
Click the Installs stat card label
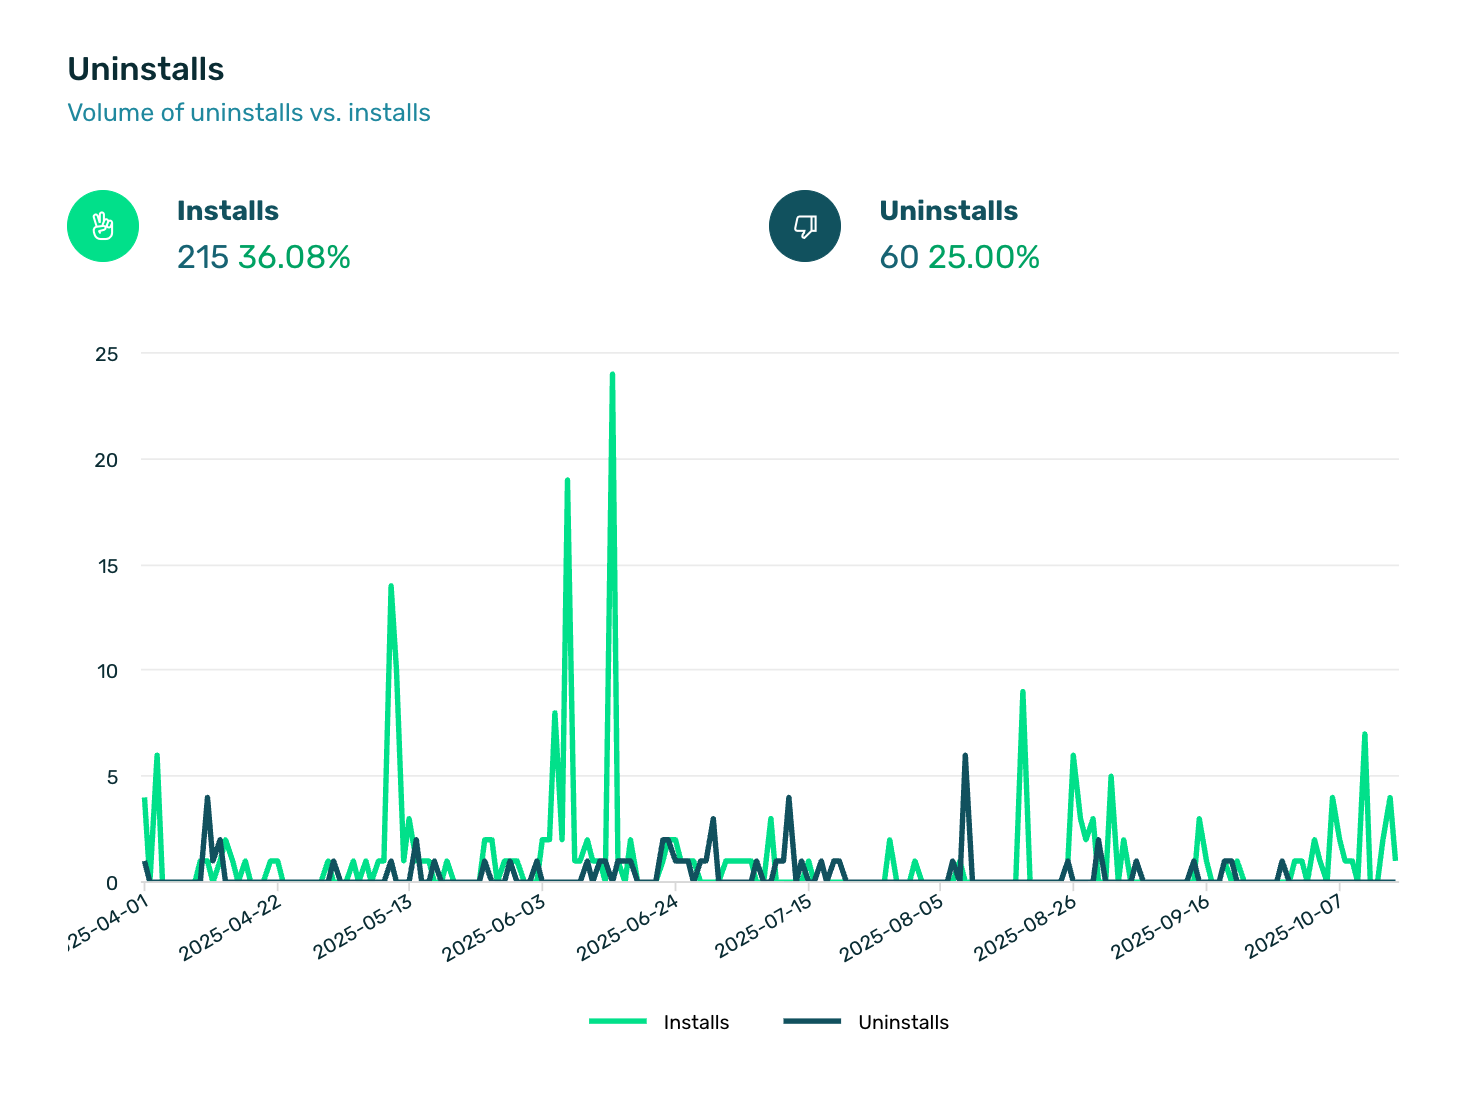228,210
